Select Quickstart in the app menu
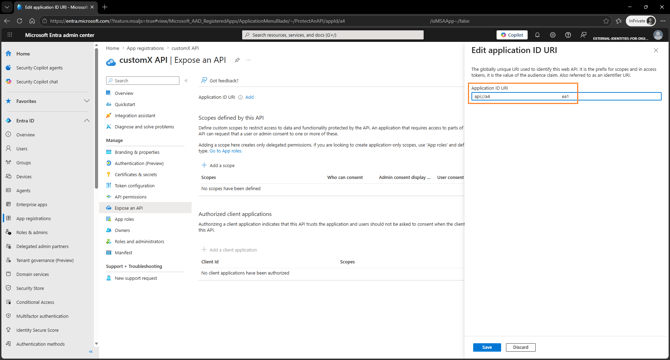Viewport: 670px width, 360px height. [125, 104]
